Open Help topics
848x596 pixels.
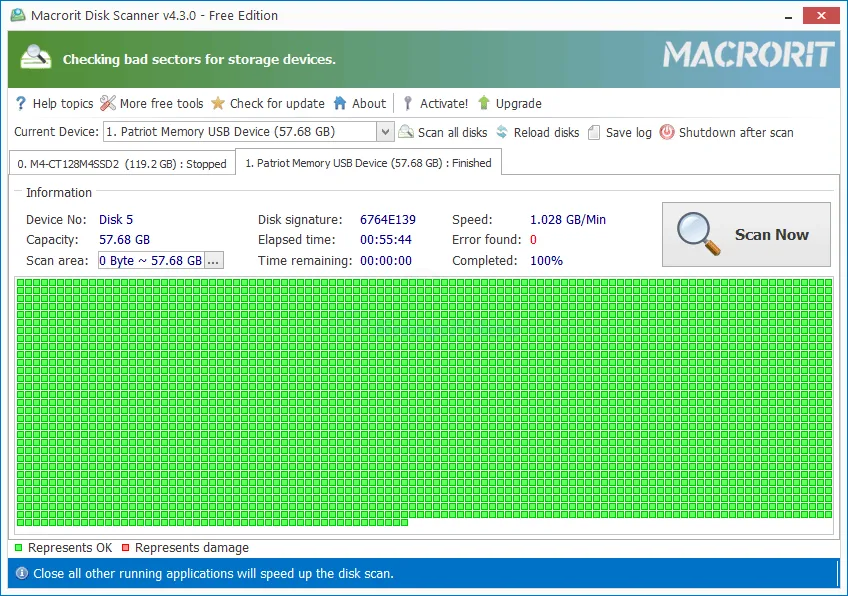click(x=63, y=103)
